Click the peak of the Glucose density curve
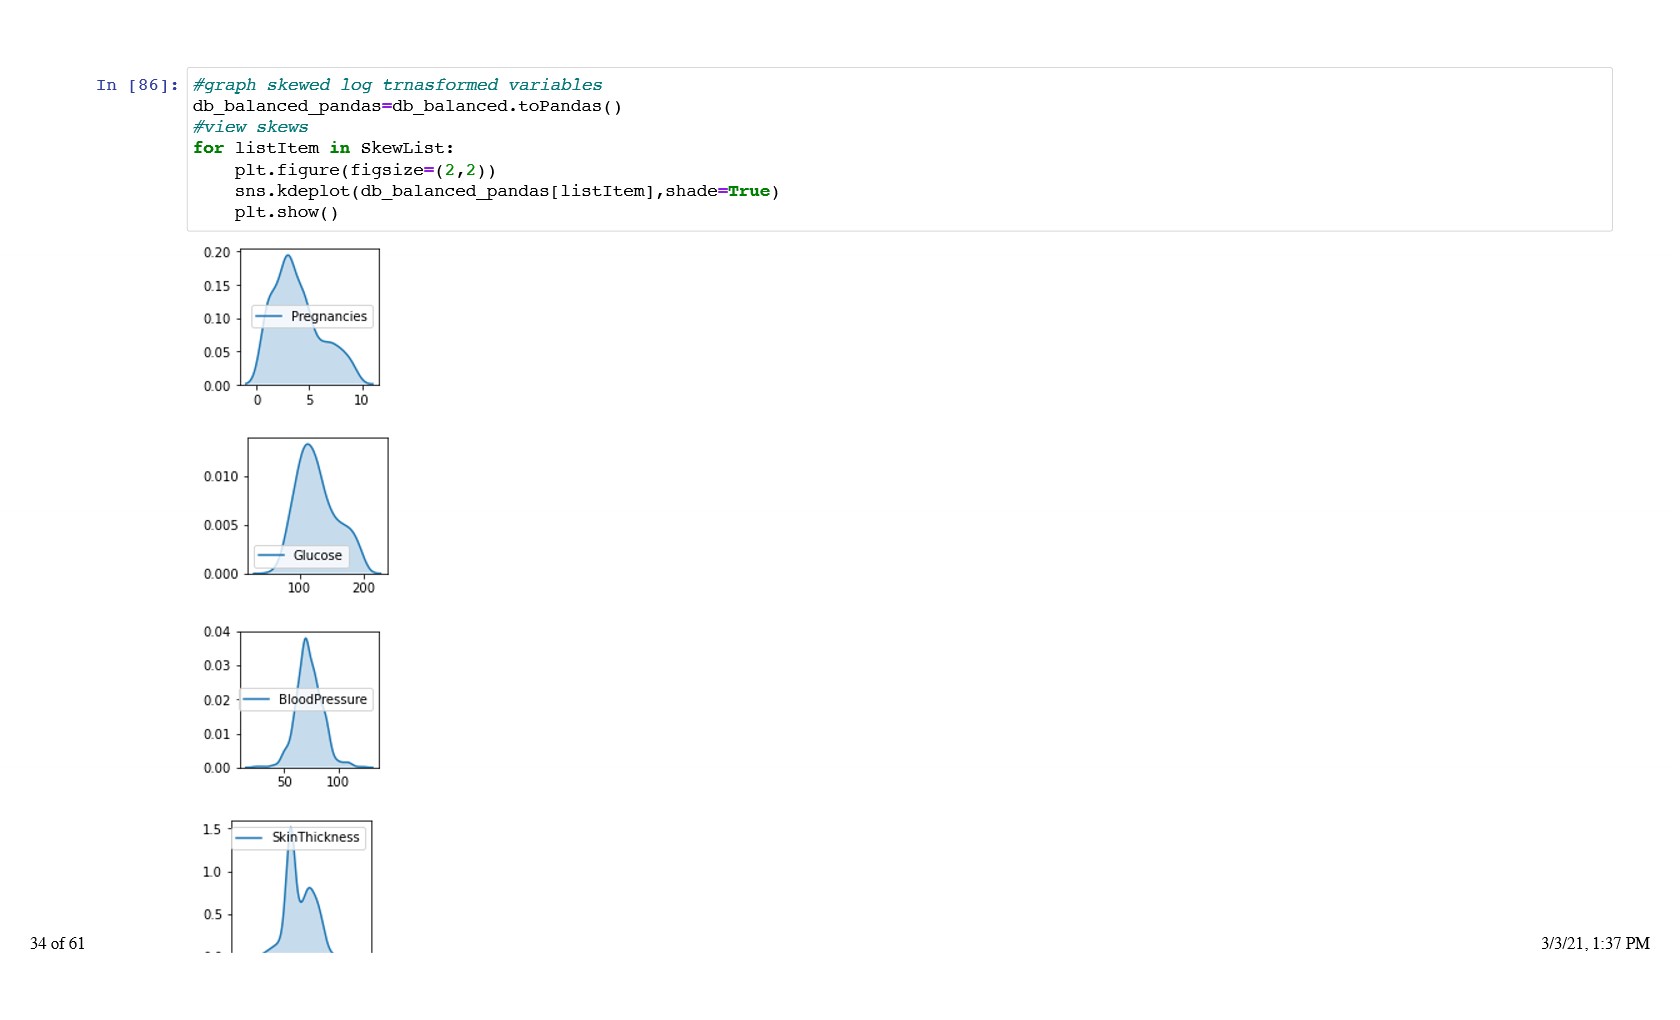Viewport: 1680px width, 1020px height. 308,444
